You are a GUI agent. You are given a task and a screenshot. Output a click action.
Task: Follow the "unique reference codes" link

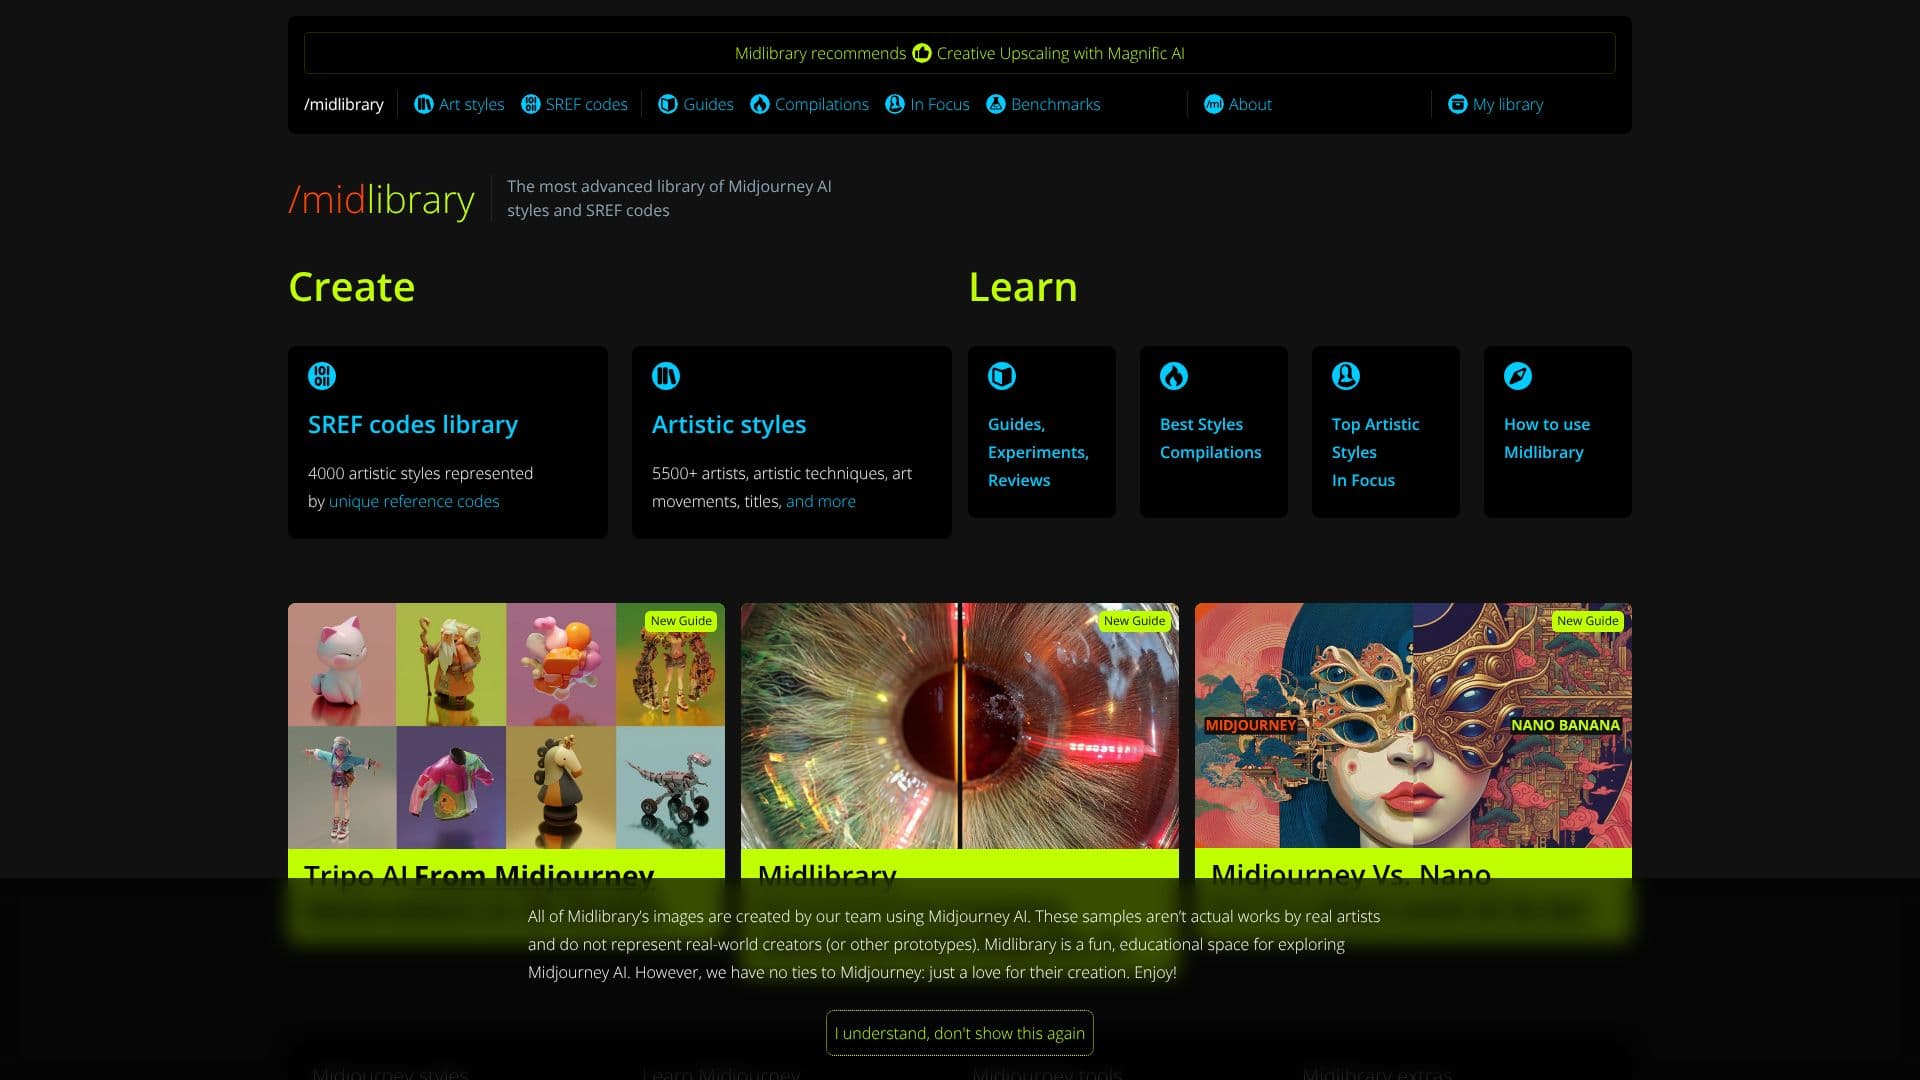click(x=414, y=501)
